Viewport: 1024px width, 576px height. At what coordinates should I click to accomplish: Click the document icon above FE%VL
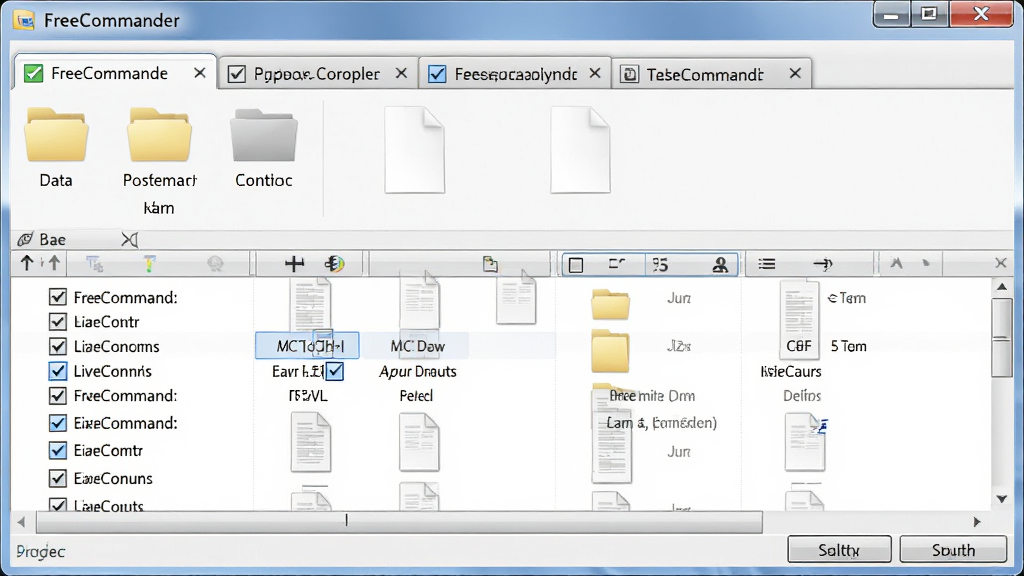coord(311,441)
